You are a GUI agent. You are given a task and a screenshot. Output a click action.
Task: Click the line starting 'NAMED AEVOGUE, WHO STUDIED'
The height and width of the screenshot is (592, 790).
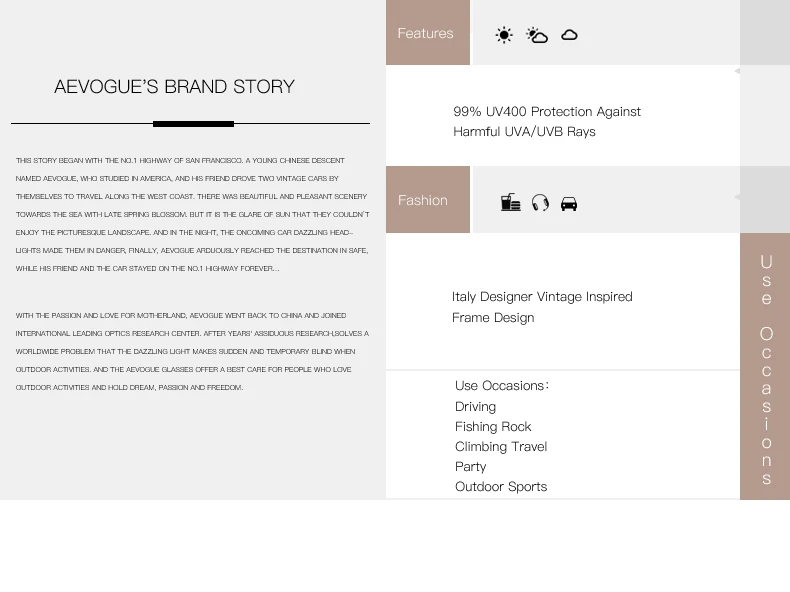pyautogui.click(x=177, y=178)
